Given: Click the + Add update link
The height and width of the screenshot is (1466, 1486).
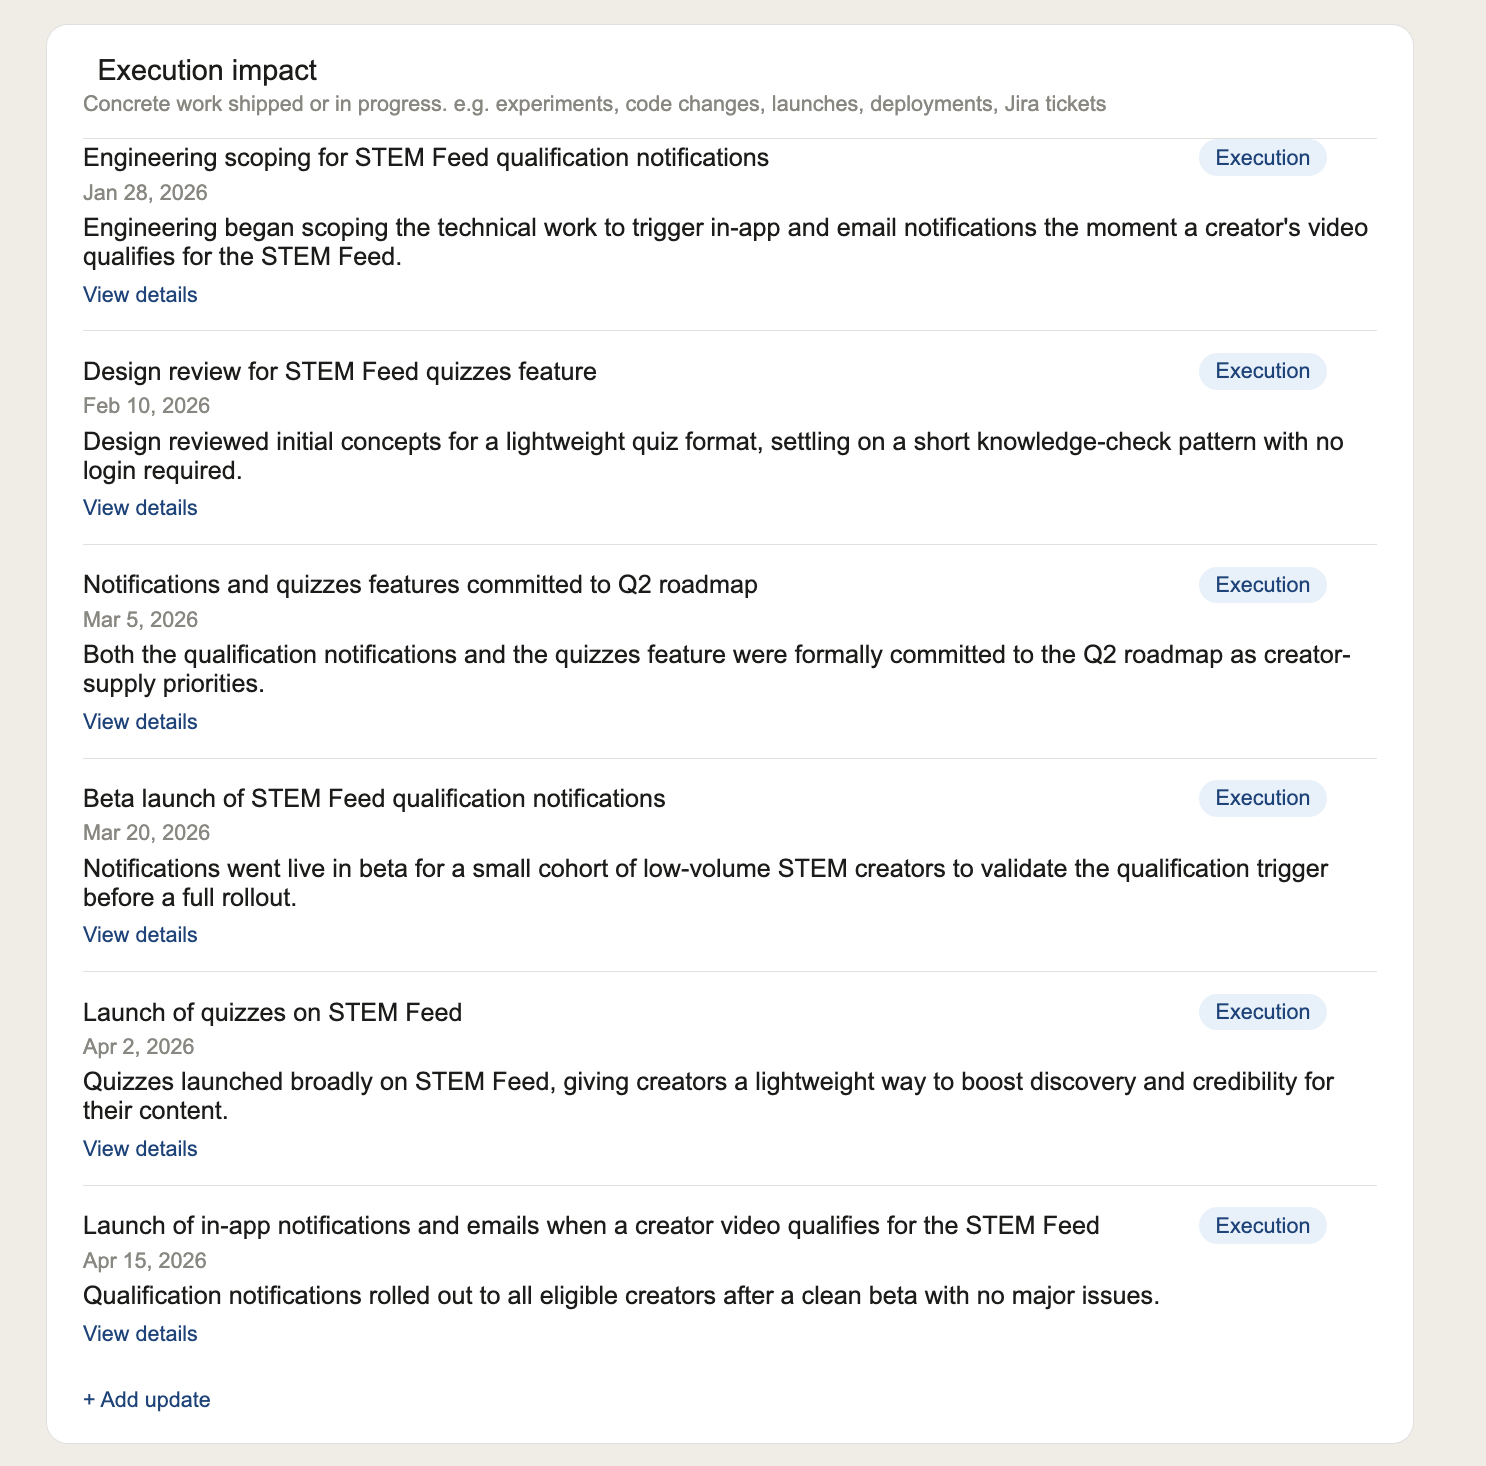Looking at the screenshot, I should click(x=147, y=1400).
